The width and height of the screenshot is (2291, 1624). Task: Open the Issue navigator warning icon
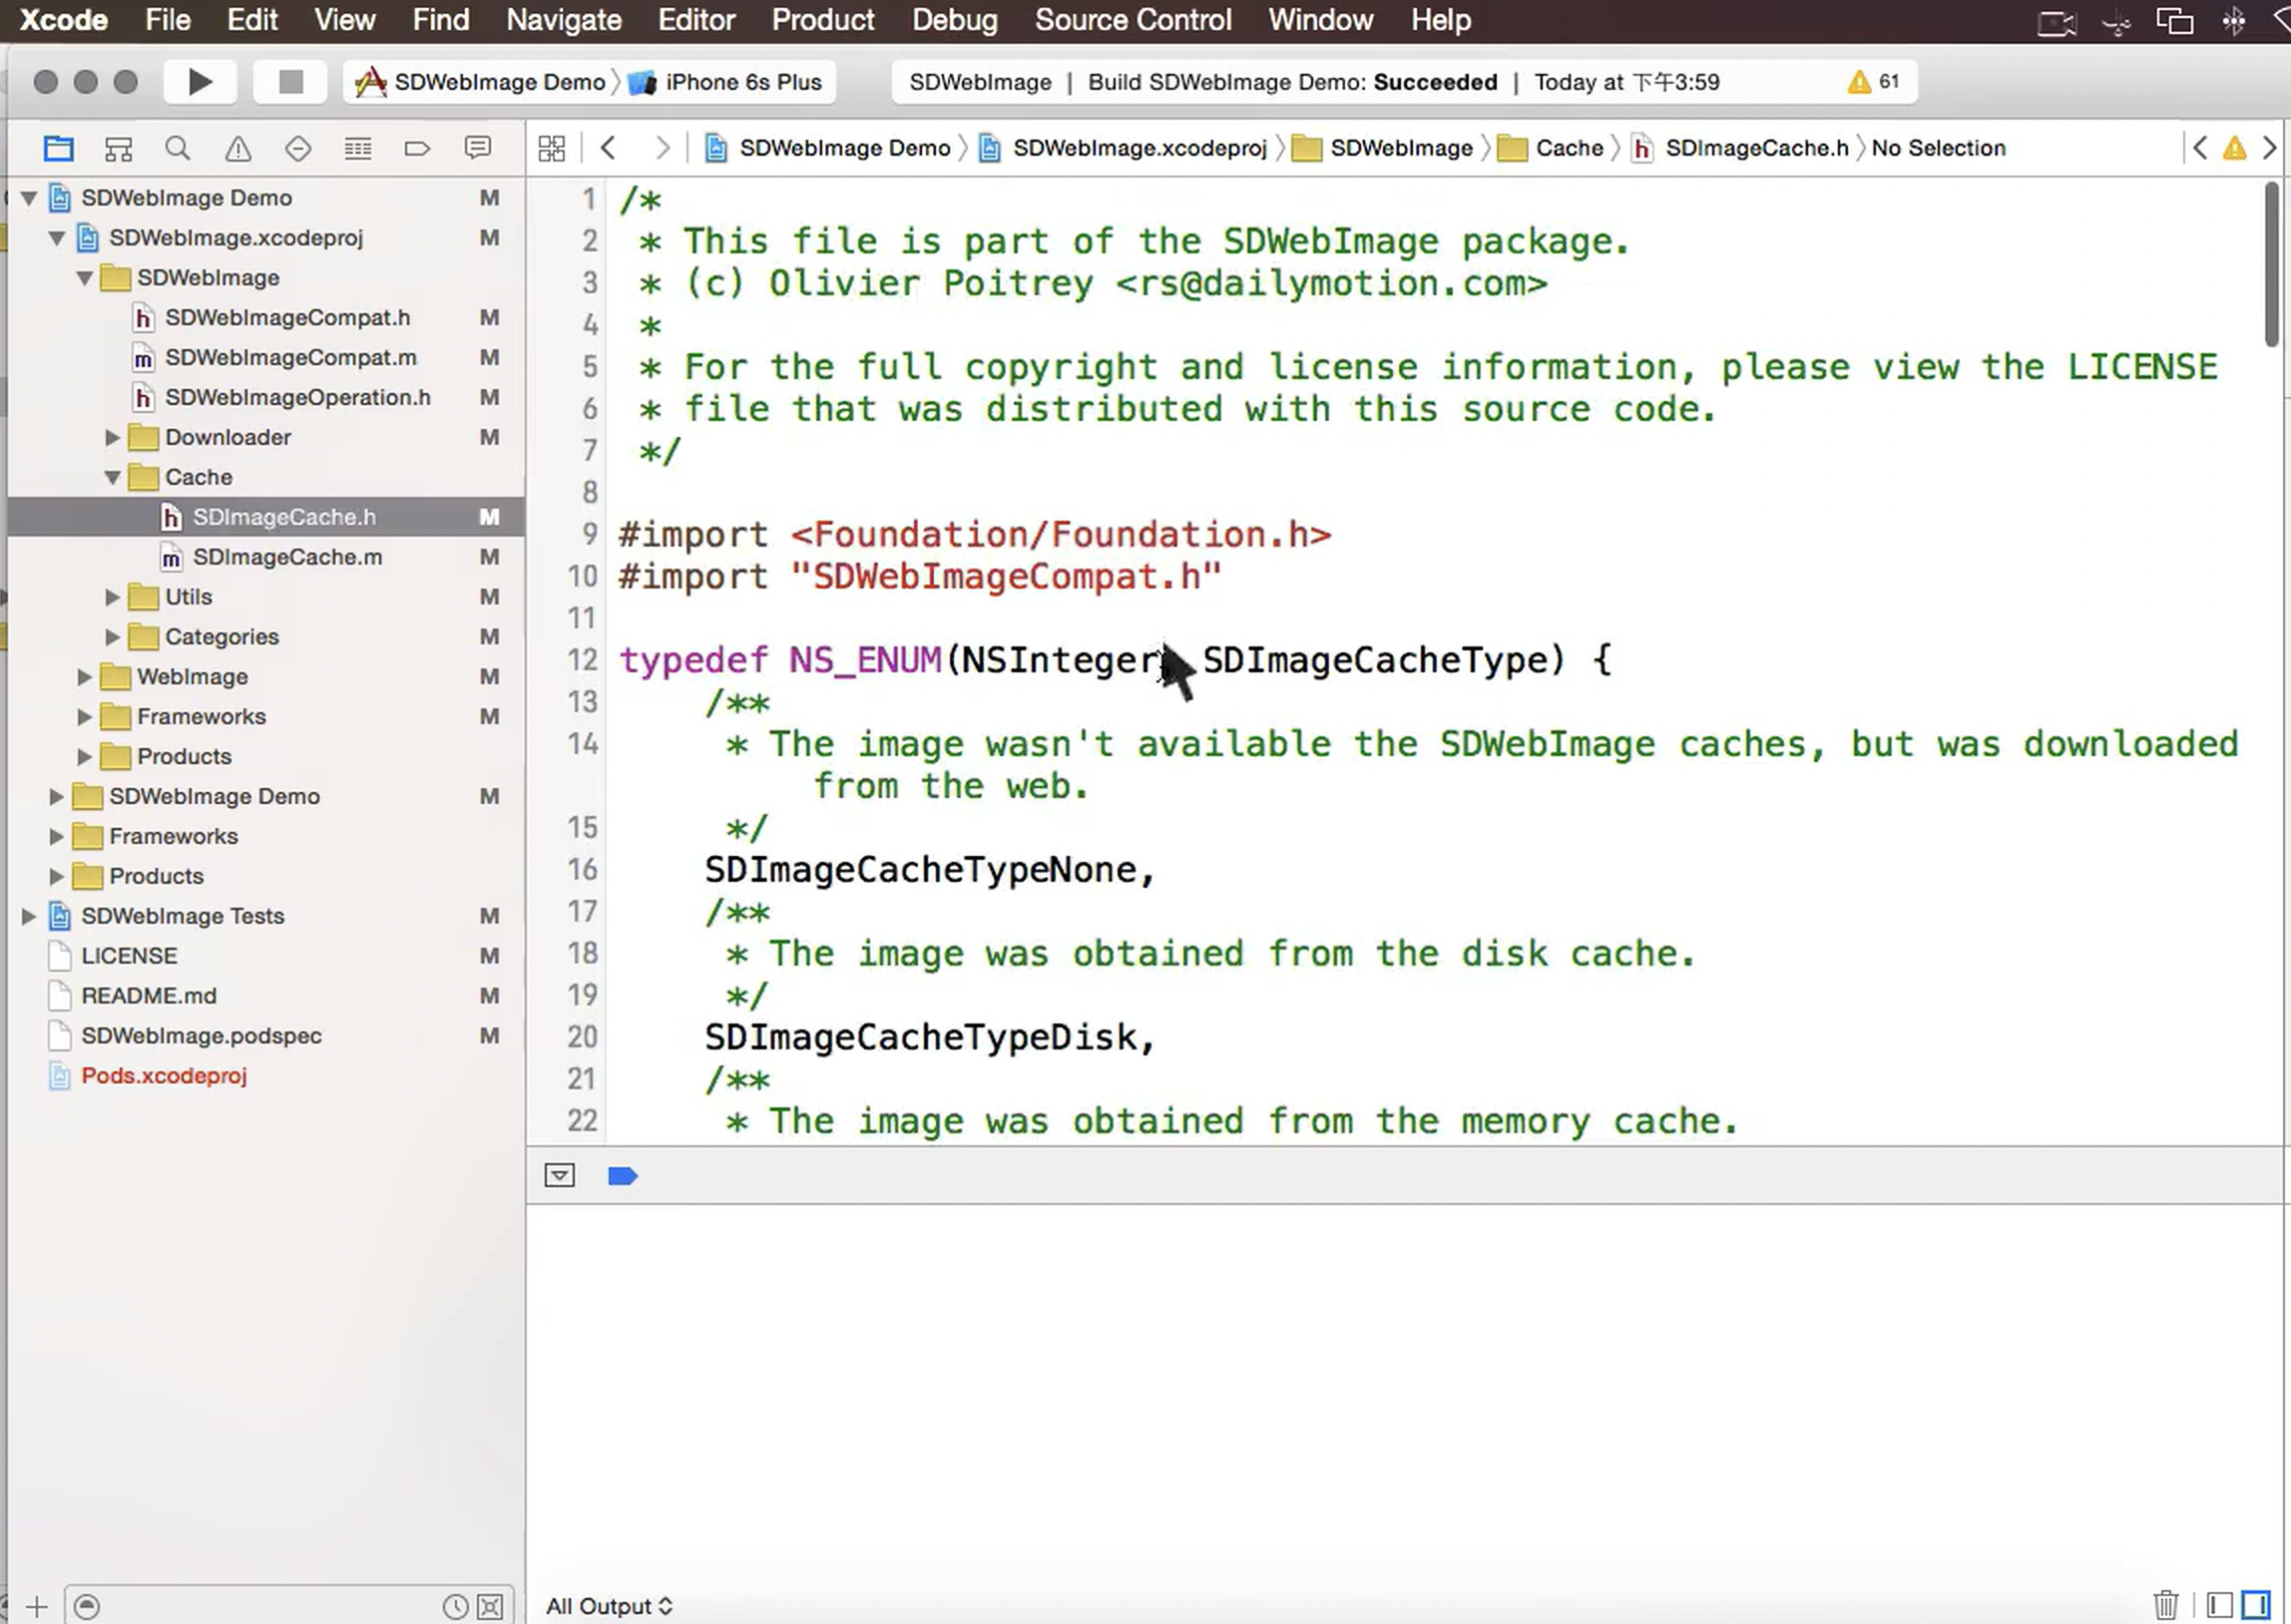pos(238,149)
